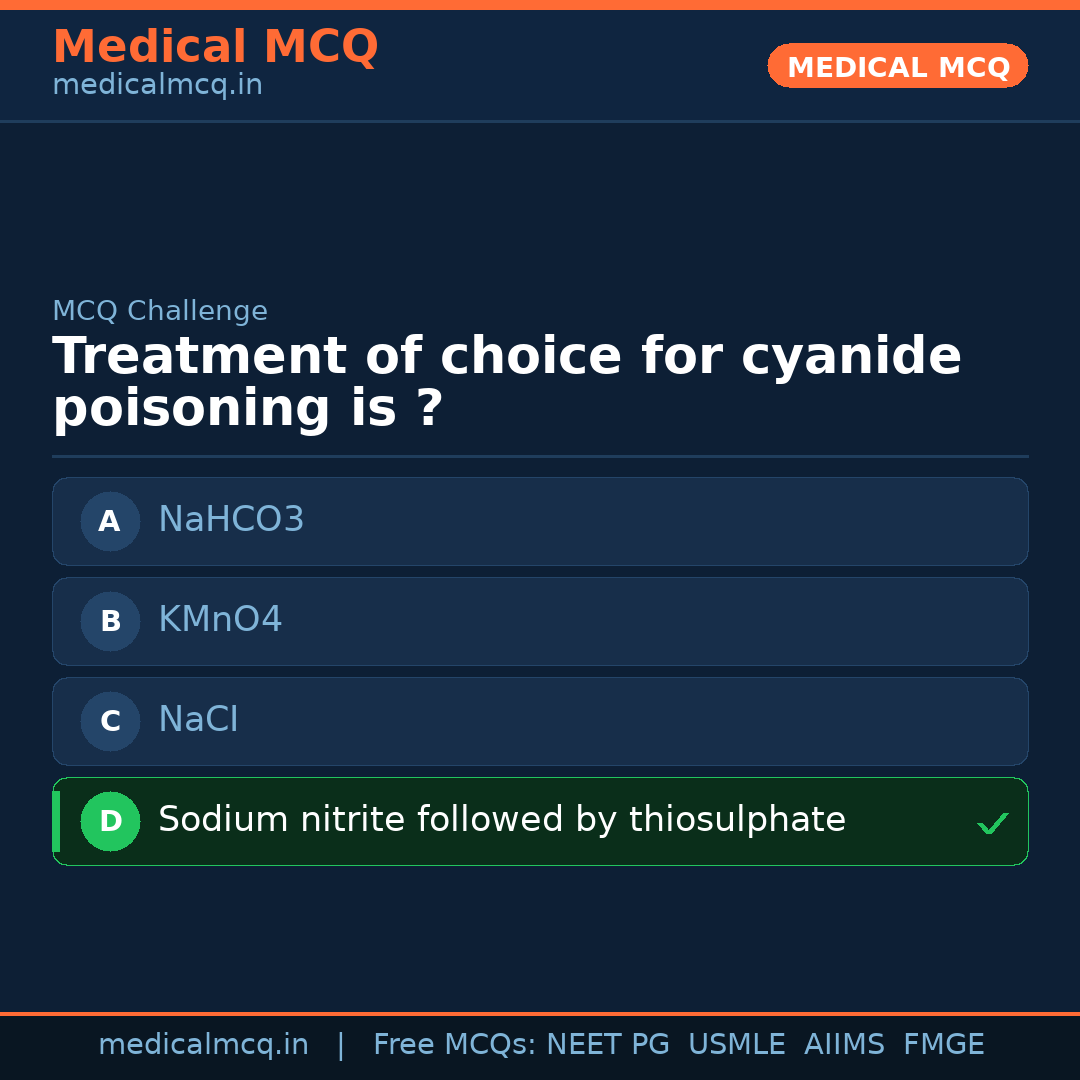Select the KMnO4 answer option

pyautogui.click(x=540, y=621)
